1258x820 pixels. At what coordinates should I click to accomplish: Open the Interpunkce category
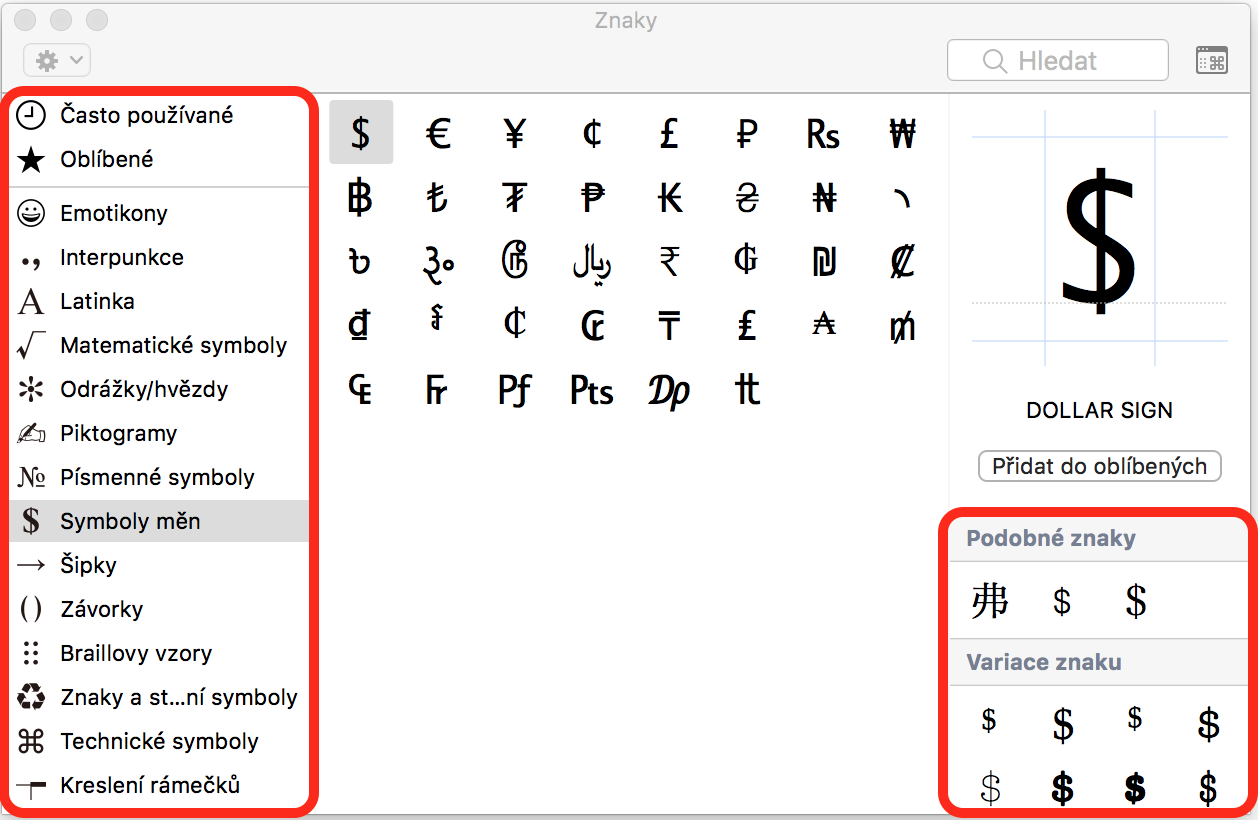click(122, 257)
